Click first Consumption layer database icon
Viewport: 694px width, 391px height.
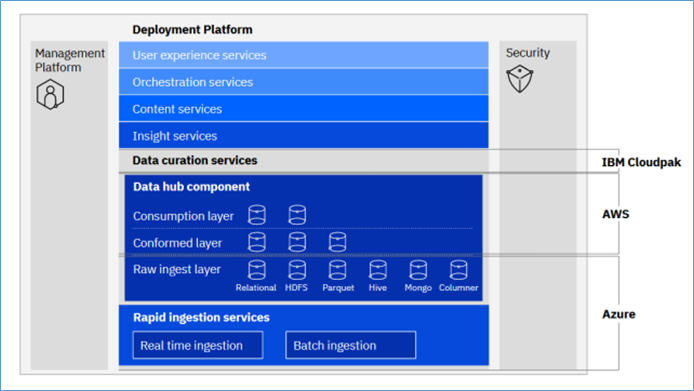tap(257, 215)
